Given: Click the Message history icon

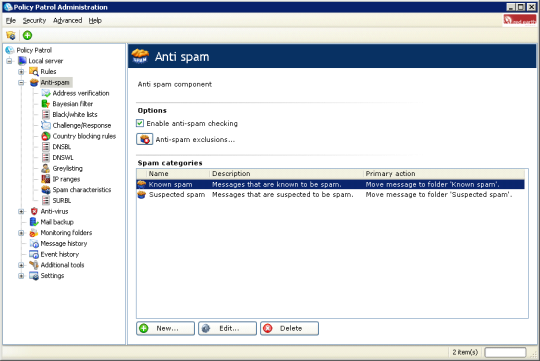Looking at the screenshot, I should coord(34,244).
